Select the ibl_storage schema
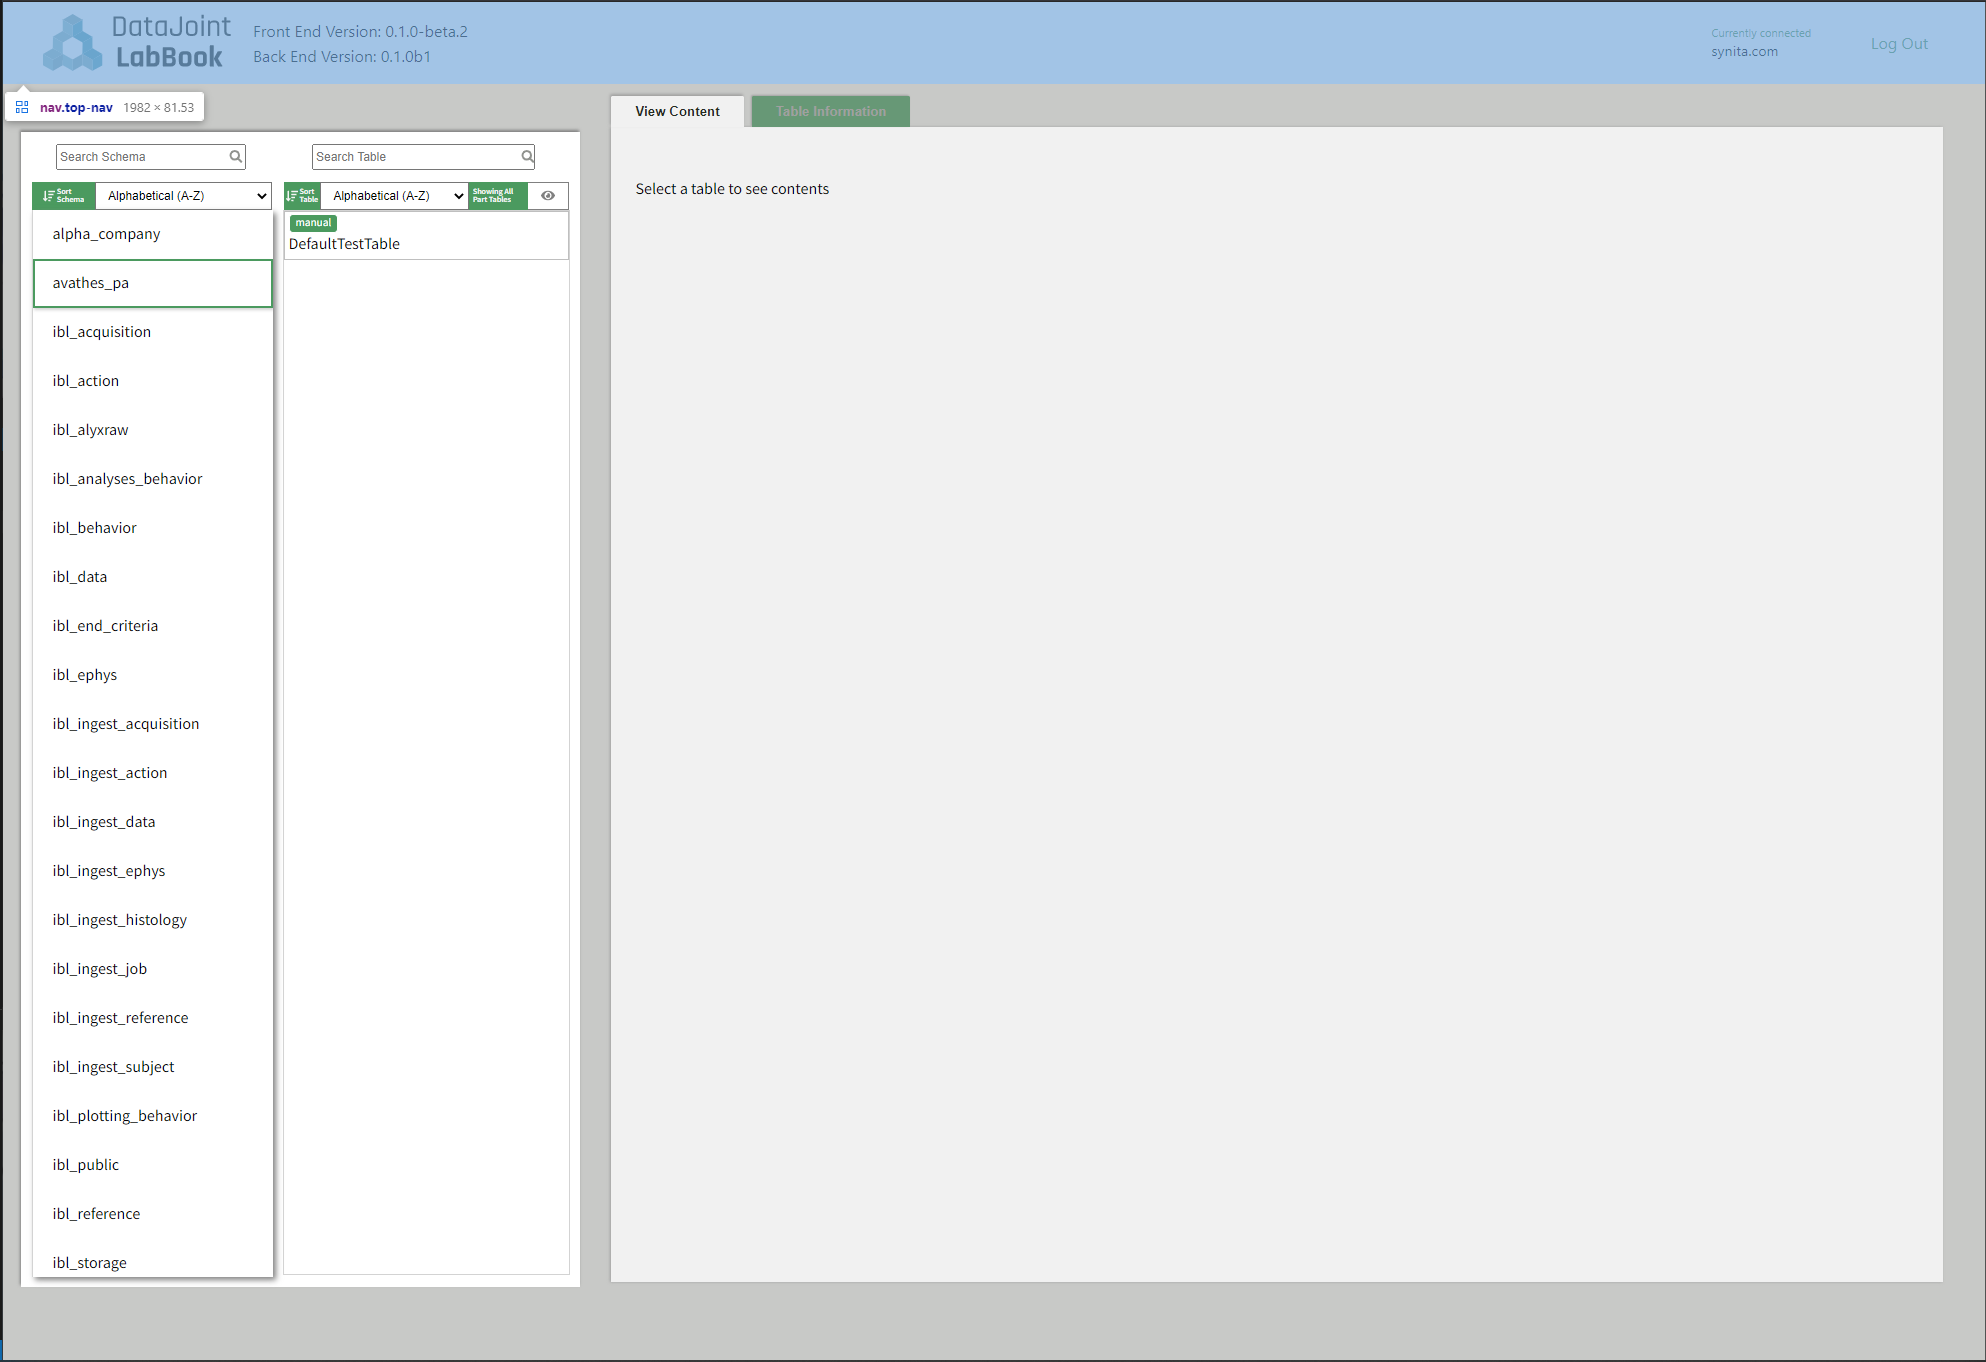This screenshot has height=1362, width=1986. (x=153, y=1260)
